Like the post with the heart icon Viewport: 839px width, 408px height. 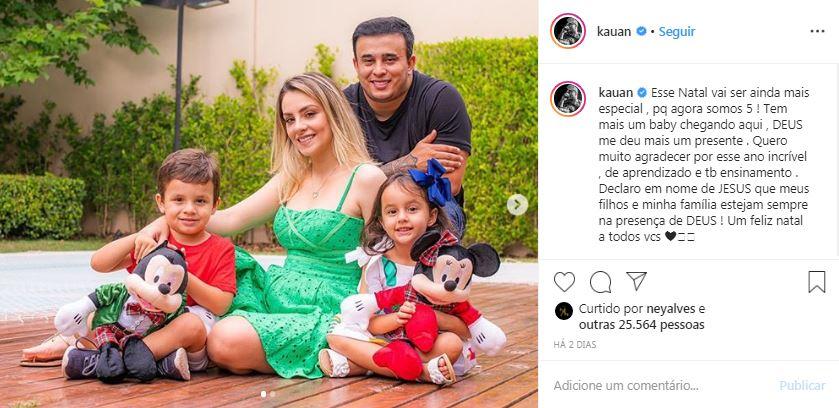pos(564,281)
